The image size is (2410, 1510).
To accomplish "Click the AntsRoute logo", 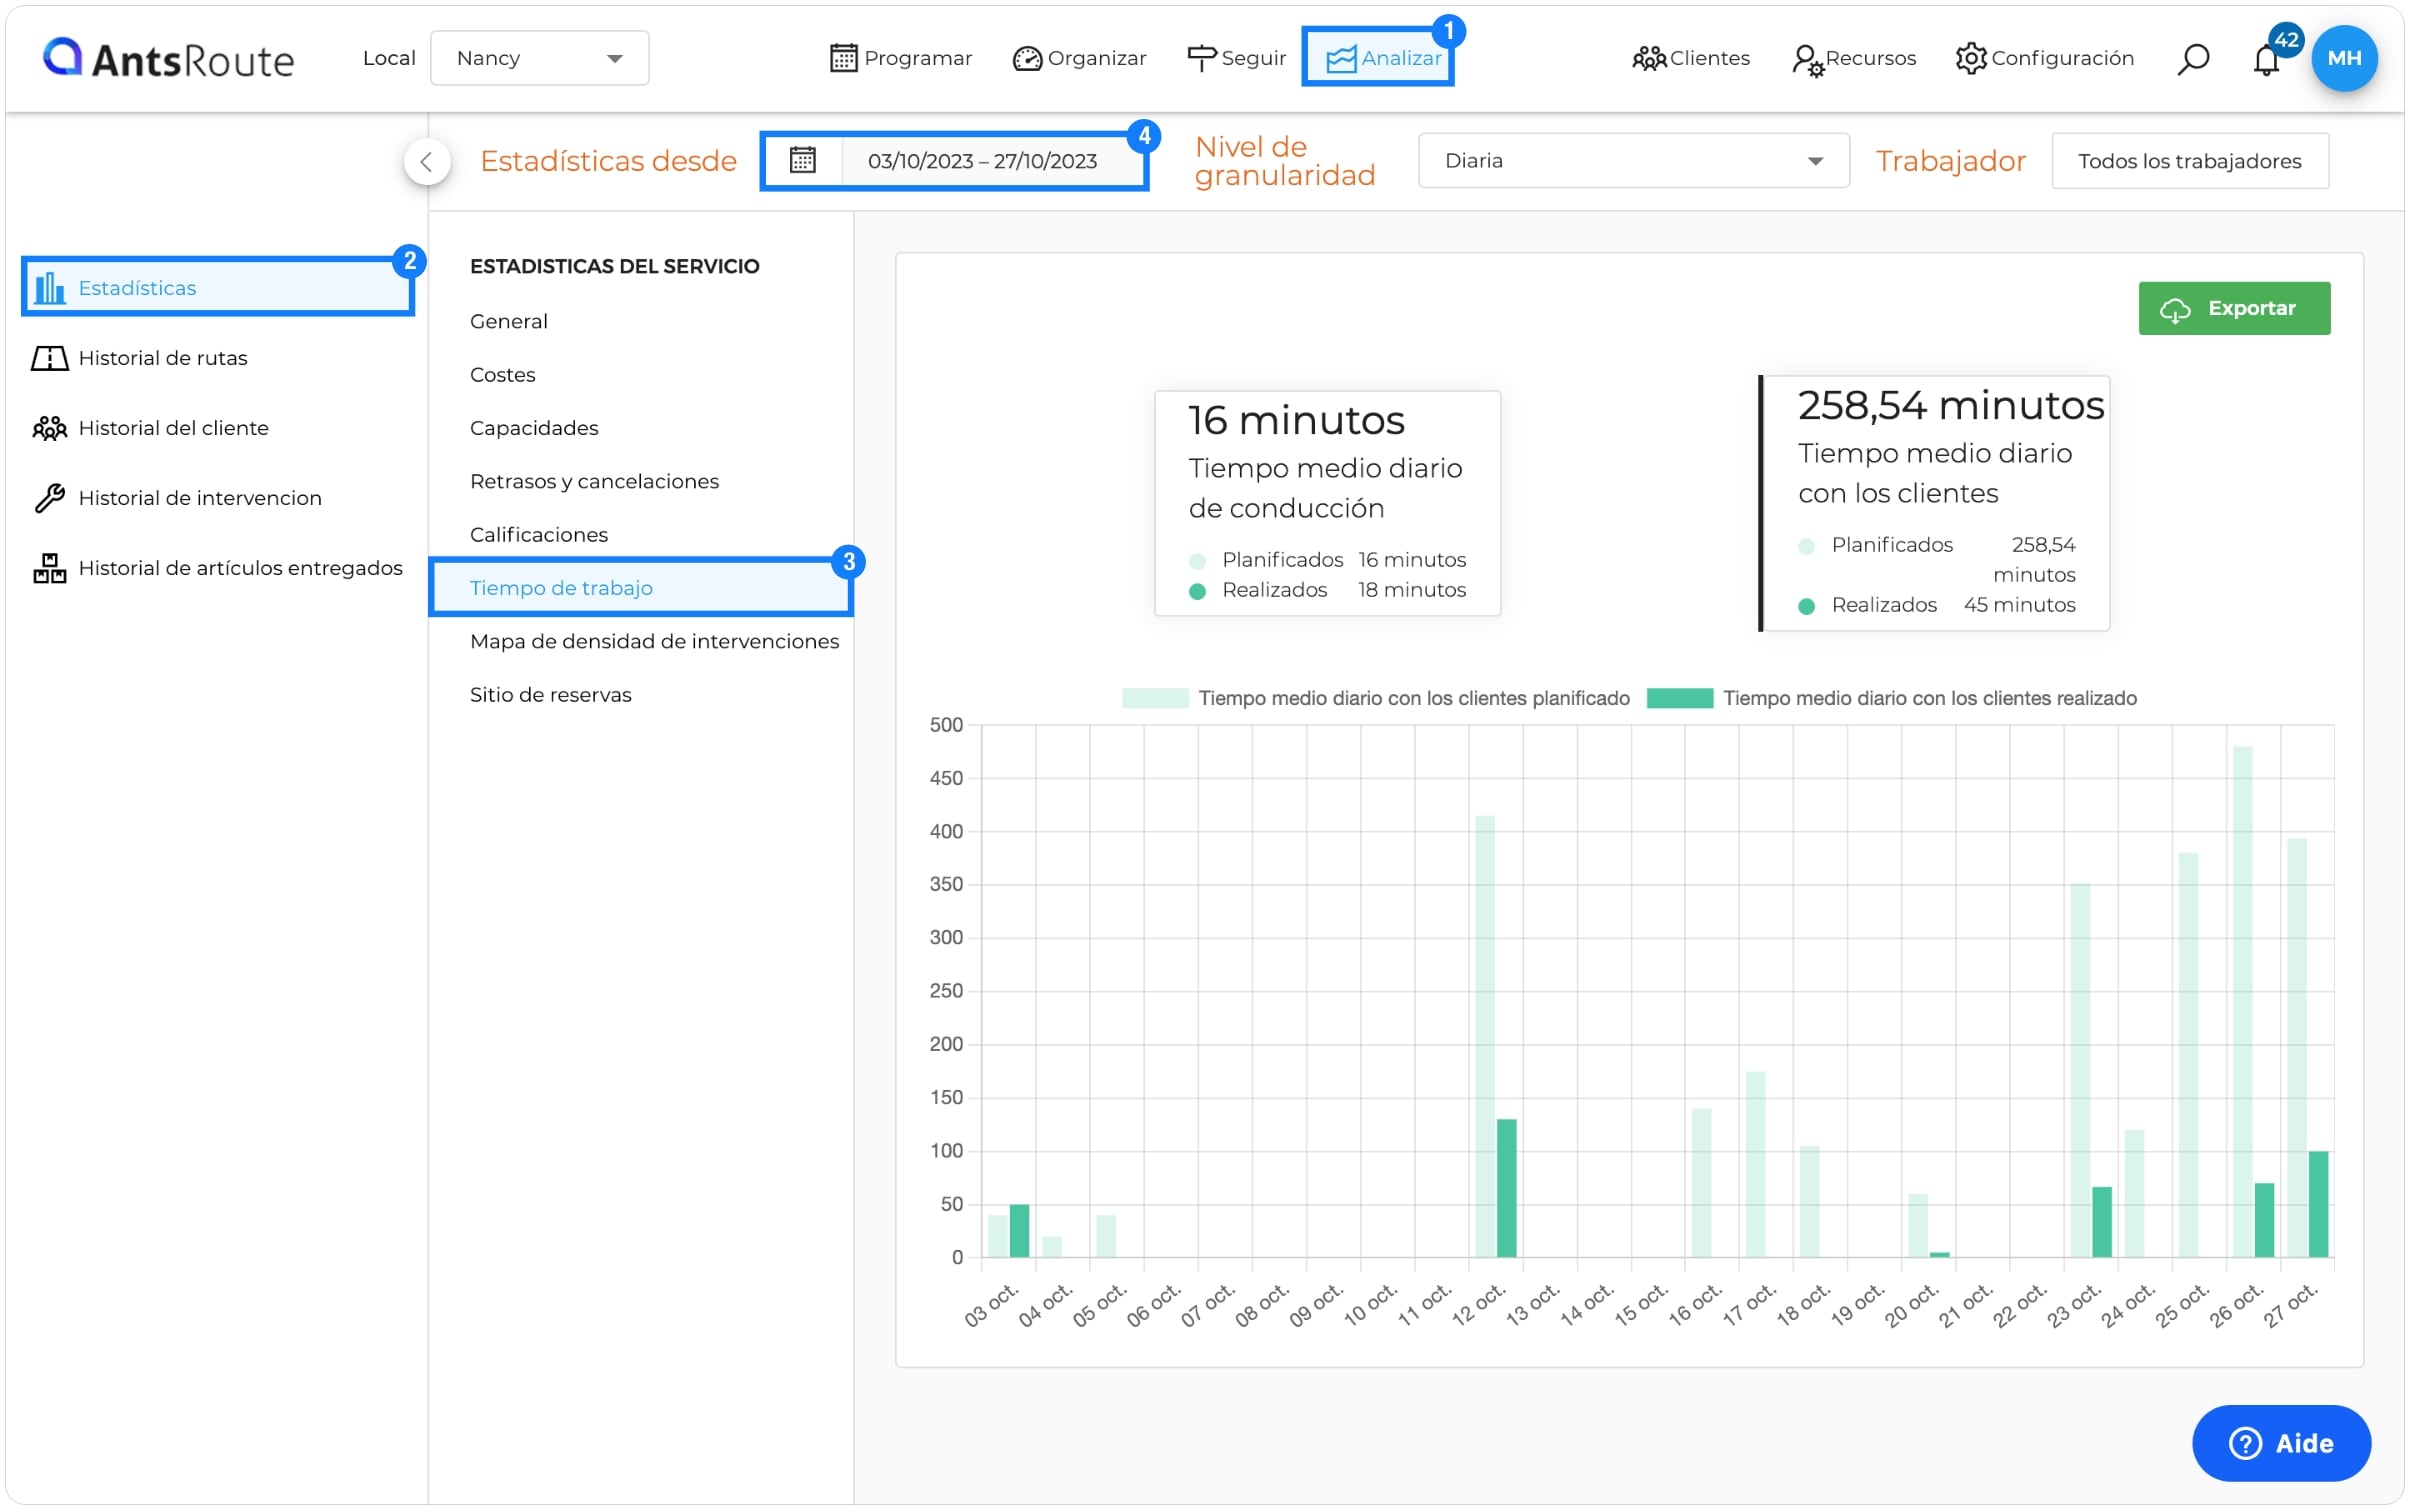I will tap(168, 58).
